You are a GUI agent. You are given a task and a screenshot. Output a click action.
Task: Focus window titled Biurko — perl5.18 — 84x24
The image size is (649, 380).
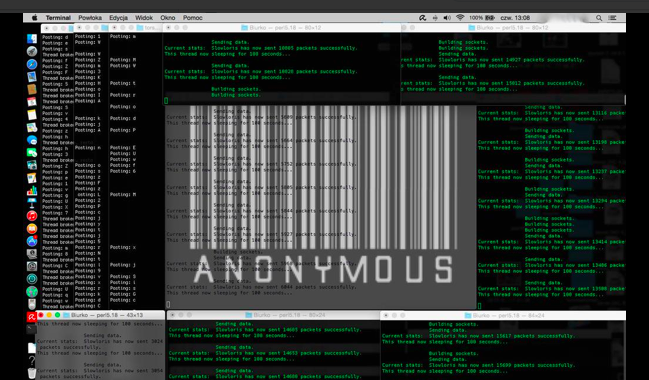(503, 315)
